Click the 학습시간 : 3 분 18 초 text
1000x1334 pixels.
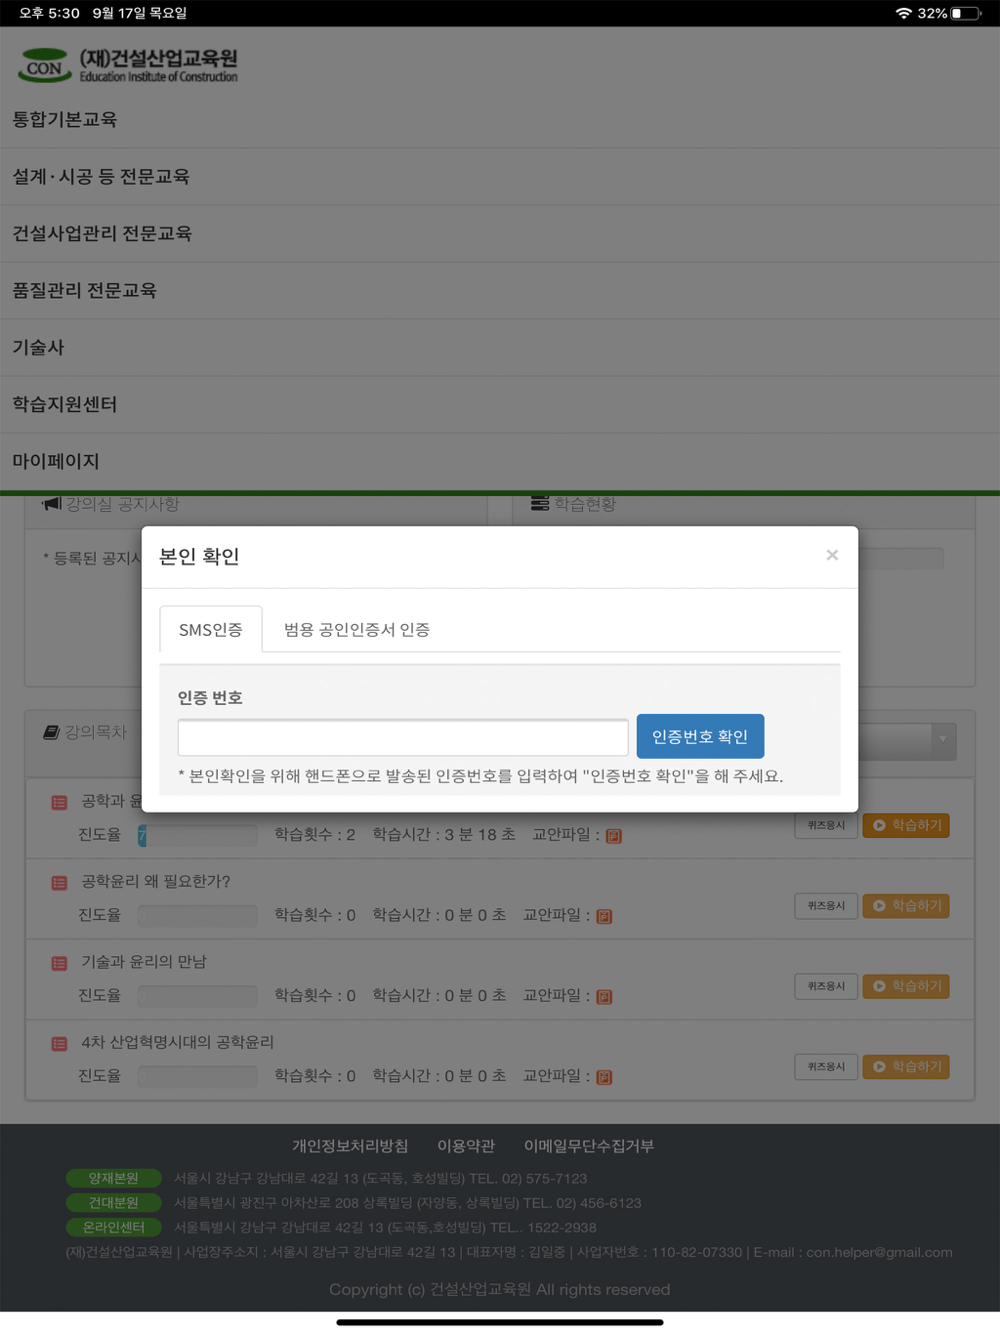tap(444, 834)
